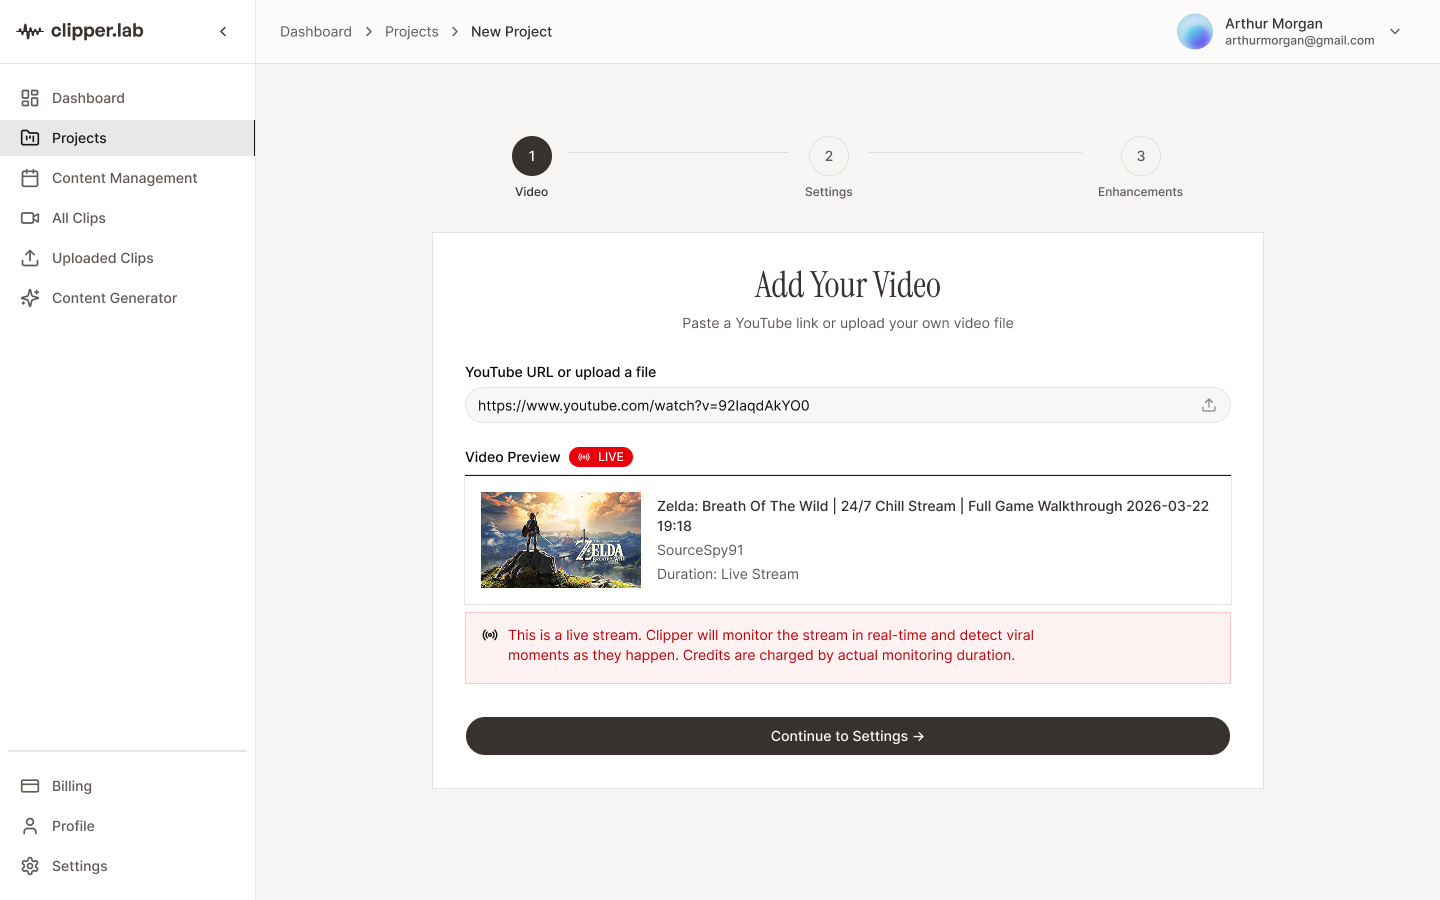1440x900 pixels.
Task: Click the All Clips camera icon
Action: pyautogui.click(x=30, y=218)
